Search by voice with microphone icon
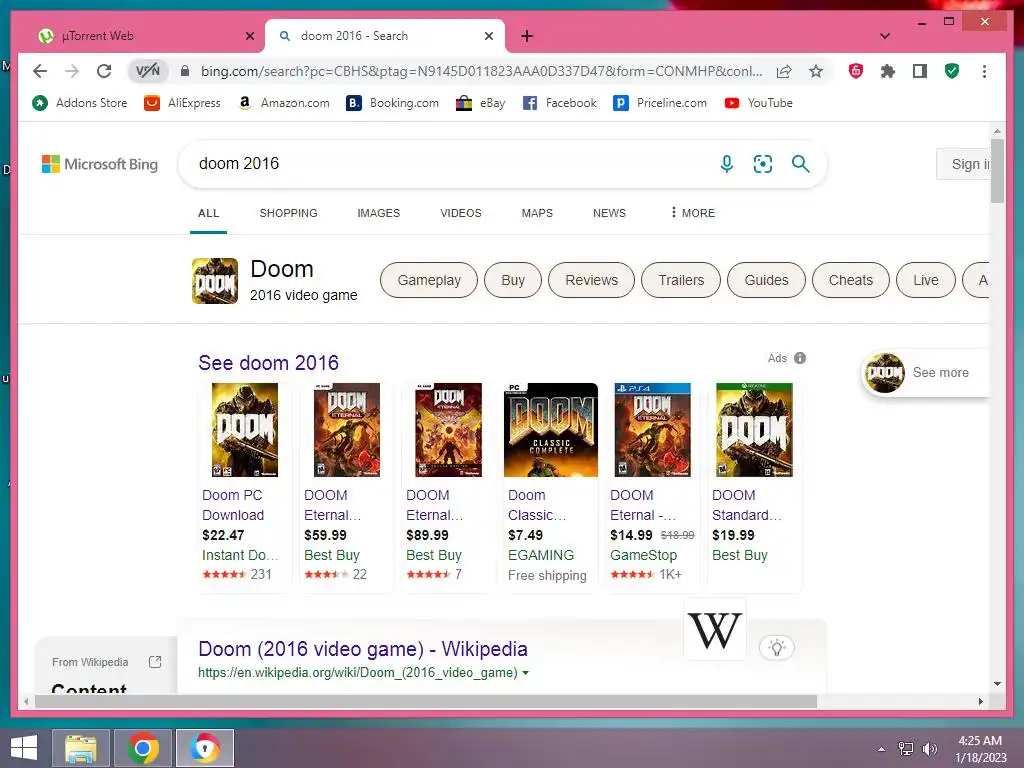 coord(726,164)
